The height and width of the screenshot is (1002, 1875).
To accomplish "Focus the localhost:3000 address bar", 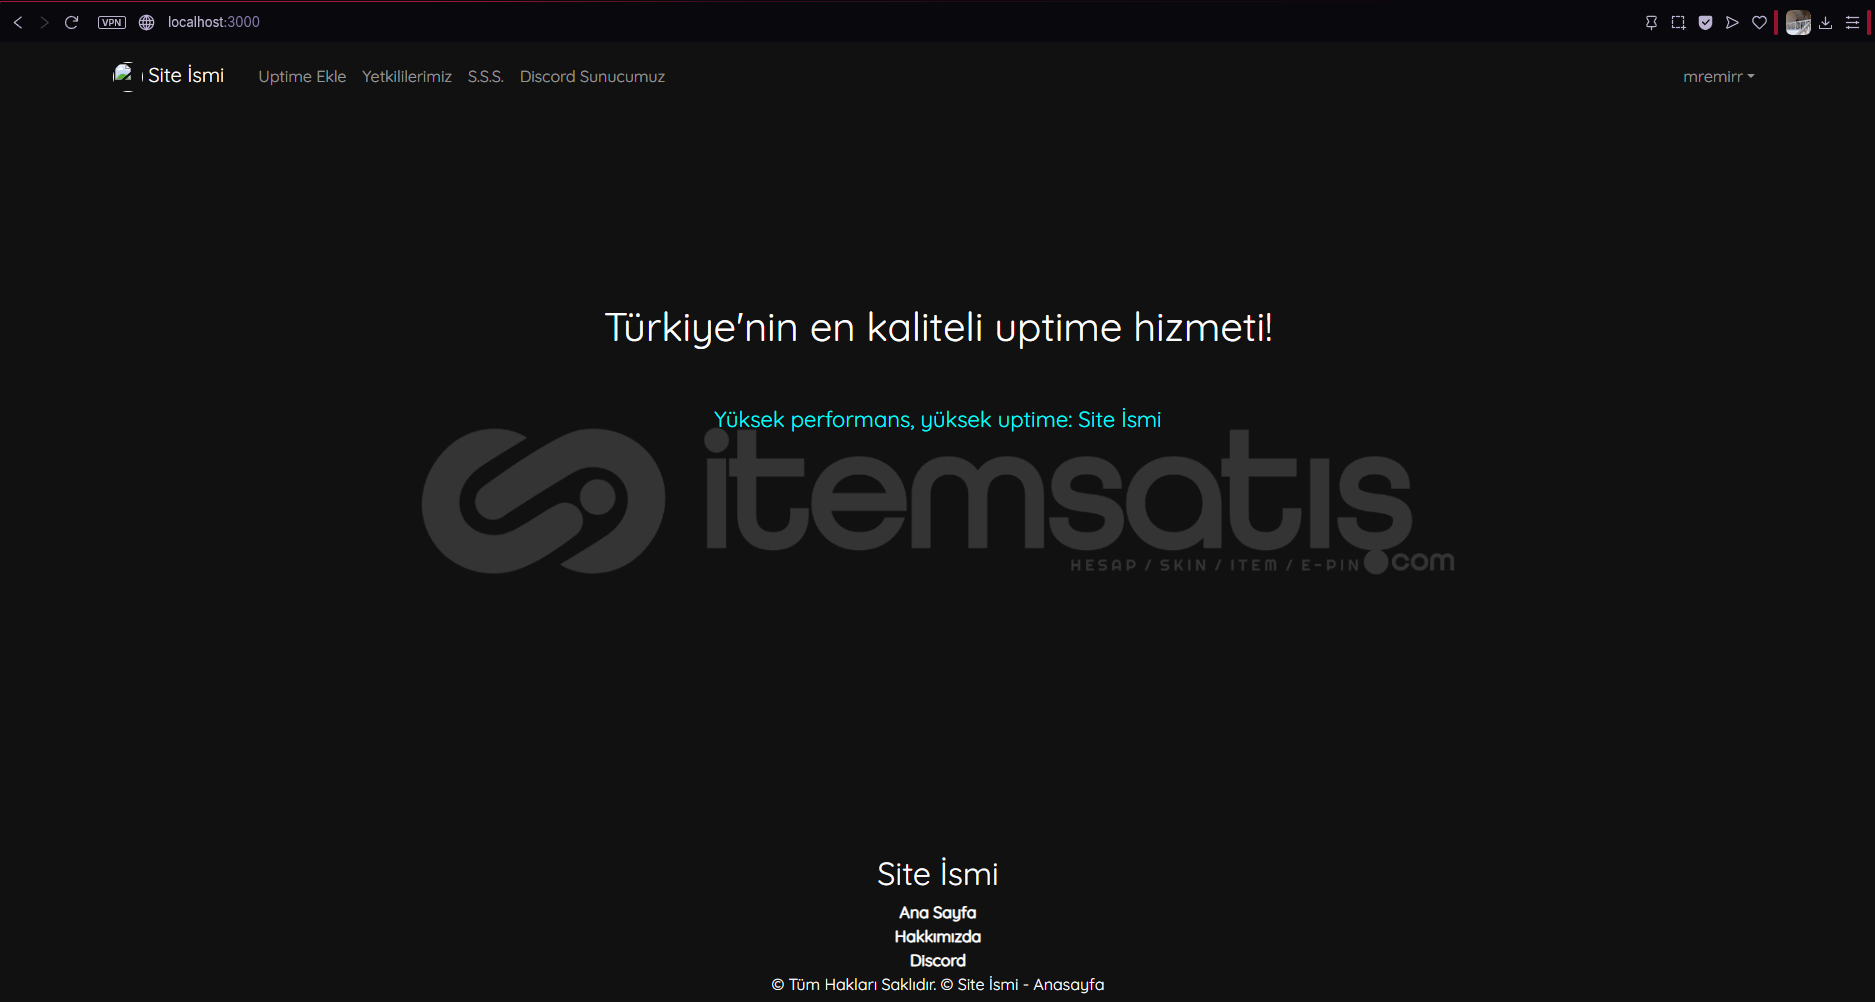I will pos(214,22).
